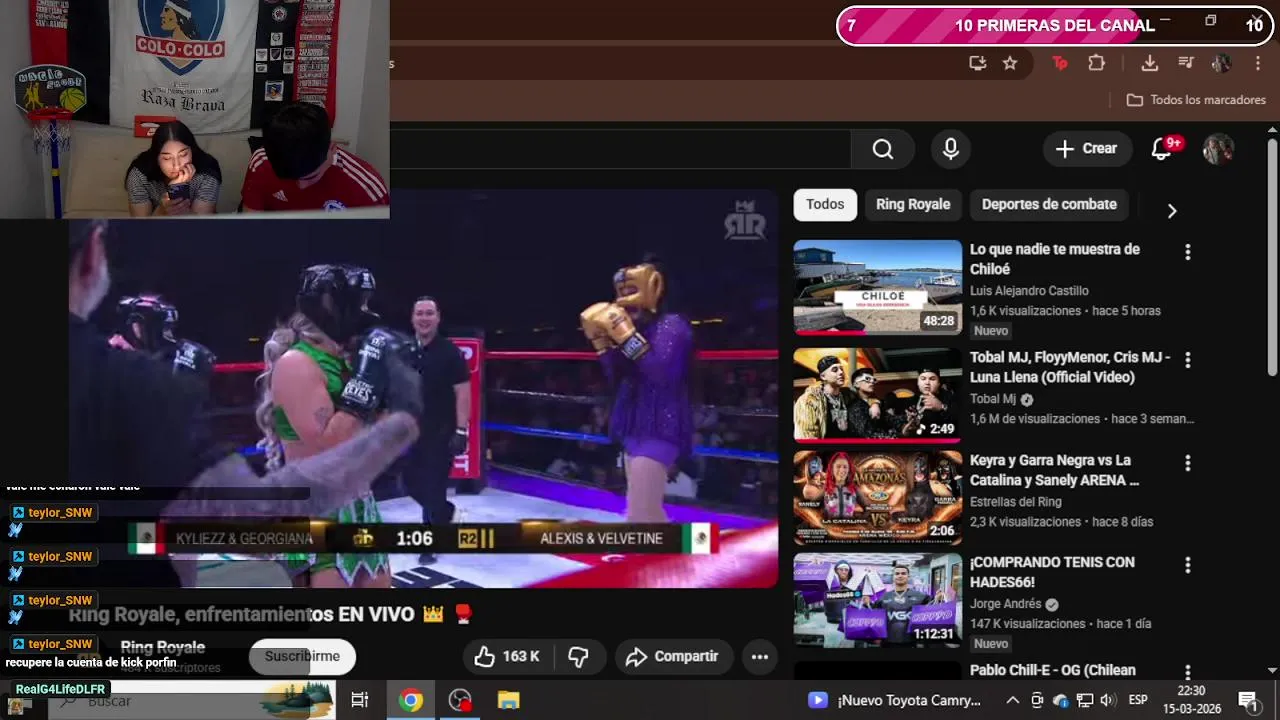Image resolution: width=1280 pixels, height=720 pixels.
Task: Open Luis Alejandro Castillo channel
Action: point(1029,291)
